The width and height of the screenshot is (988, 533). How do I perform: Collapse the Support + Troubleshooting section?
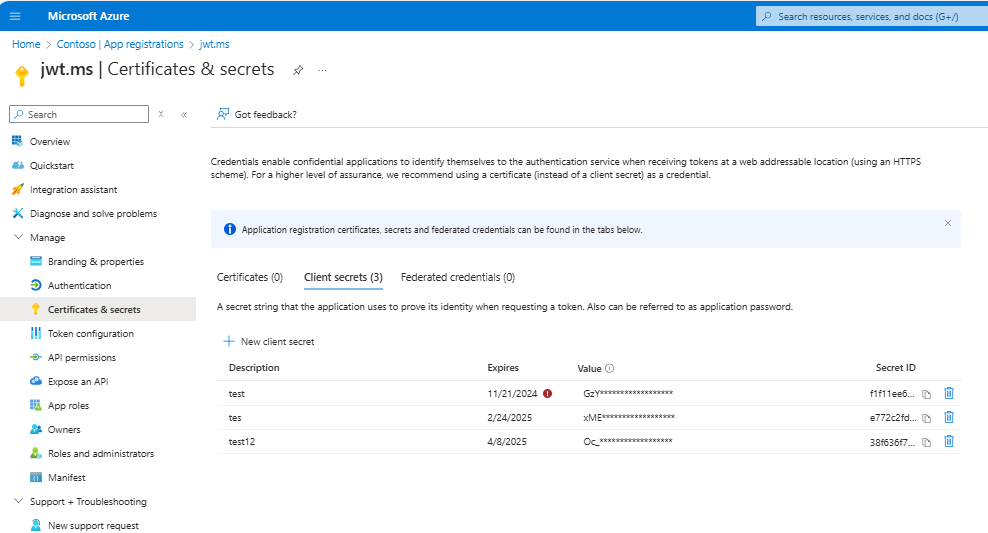18,501
